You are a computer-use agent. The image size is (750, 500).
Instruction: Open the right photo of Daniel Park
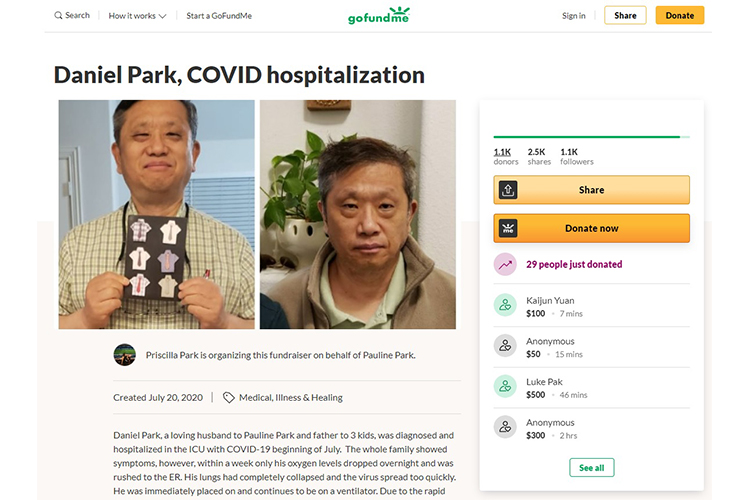click(358, 214)
